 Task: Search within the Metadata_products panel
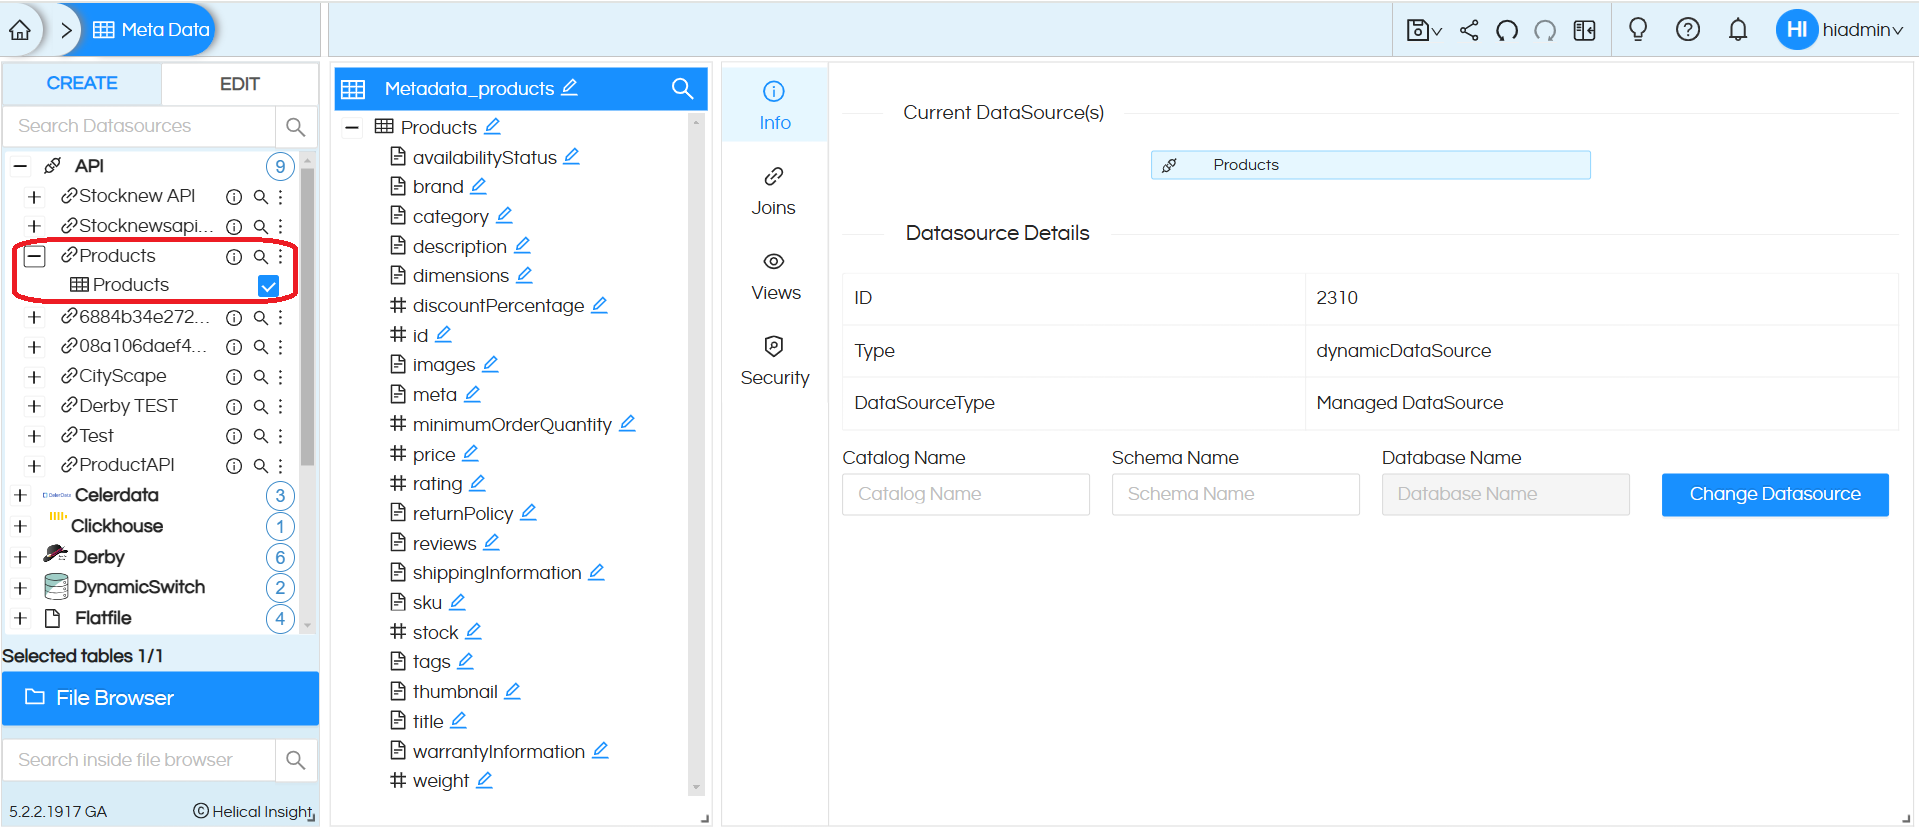[x=682, y=89]
